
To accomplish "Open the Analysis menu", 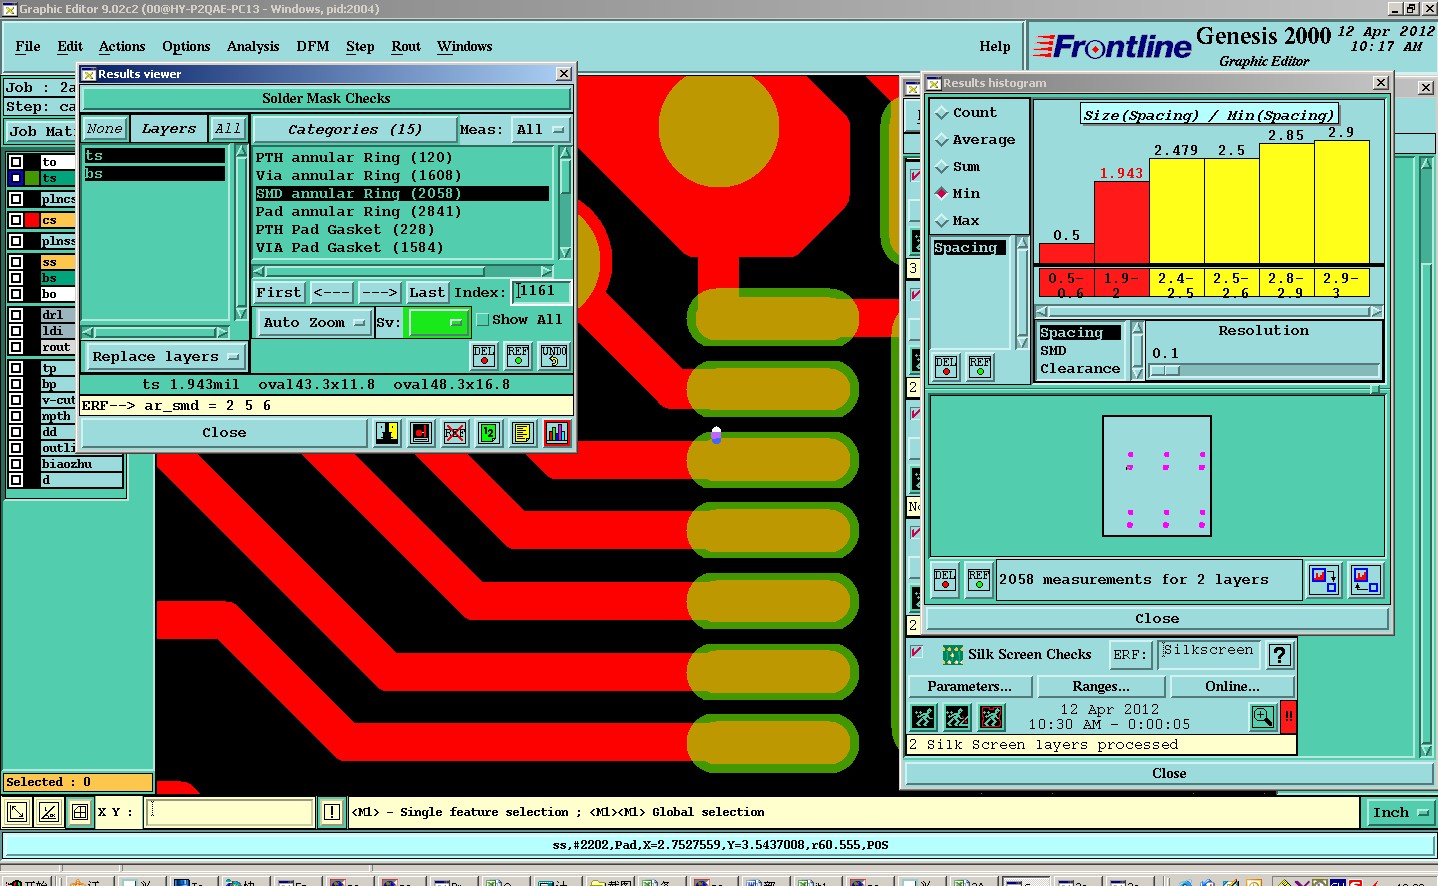I will (x=253, y=46).
